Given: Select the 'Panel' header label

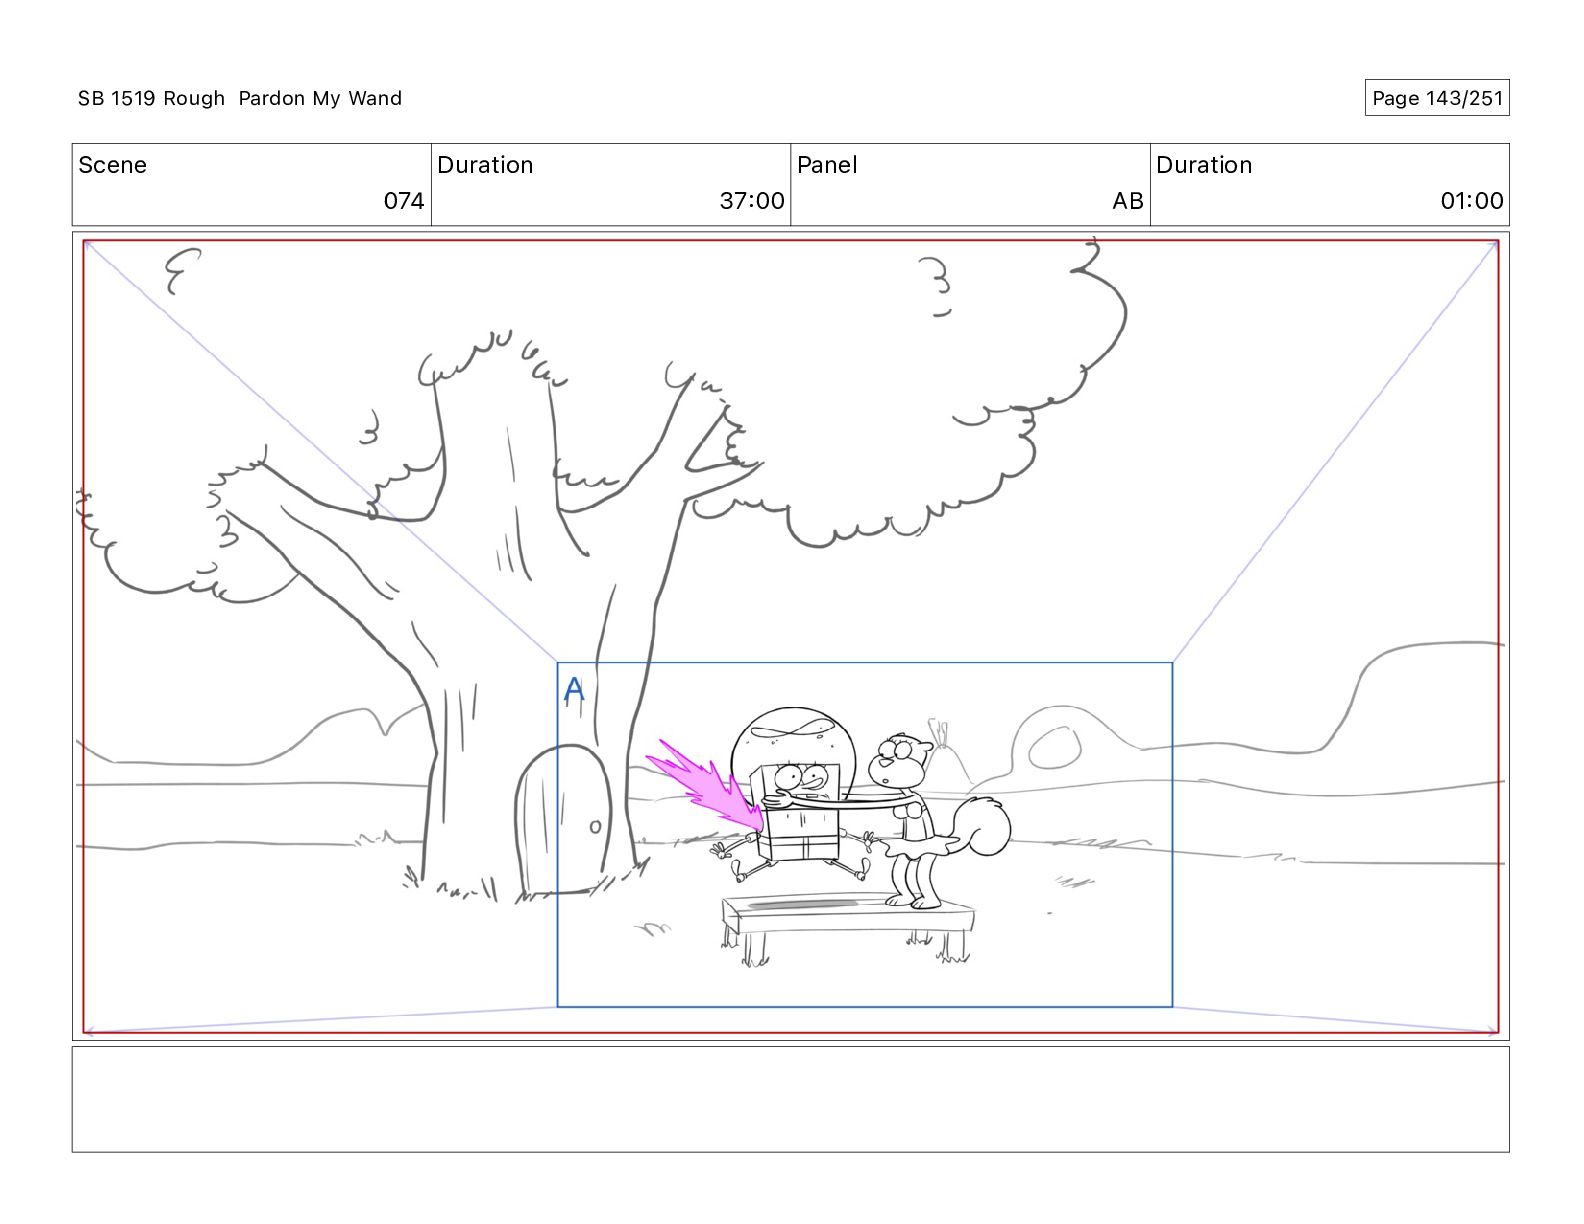Looking at the screenshot, I should coord(827,165).
